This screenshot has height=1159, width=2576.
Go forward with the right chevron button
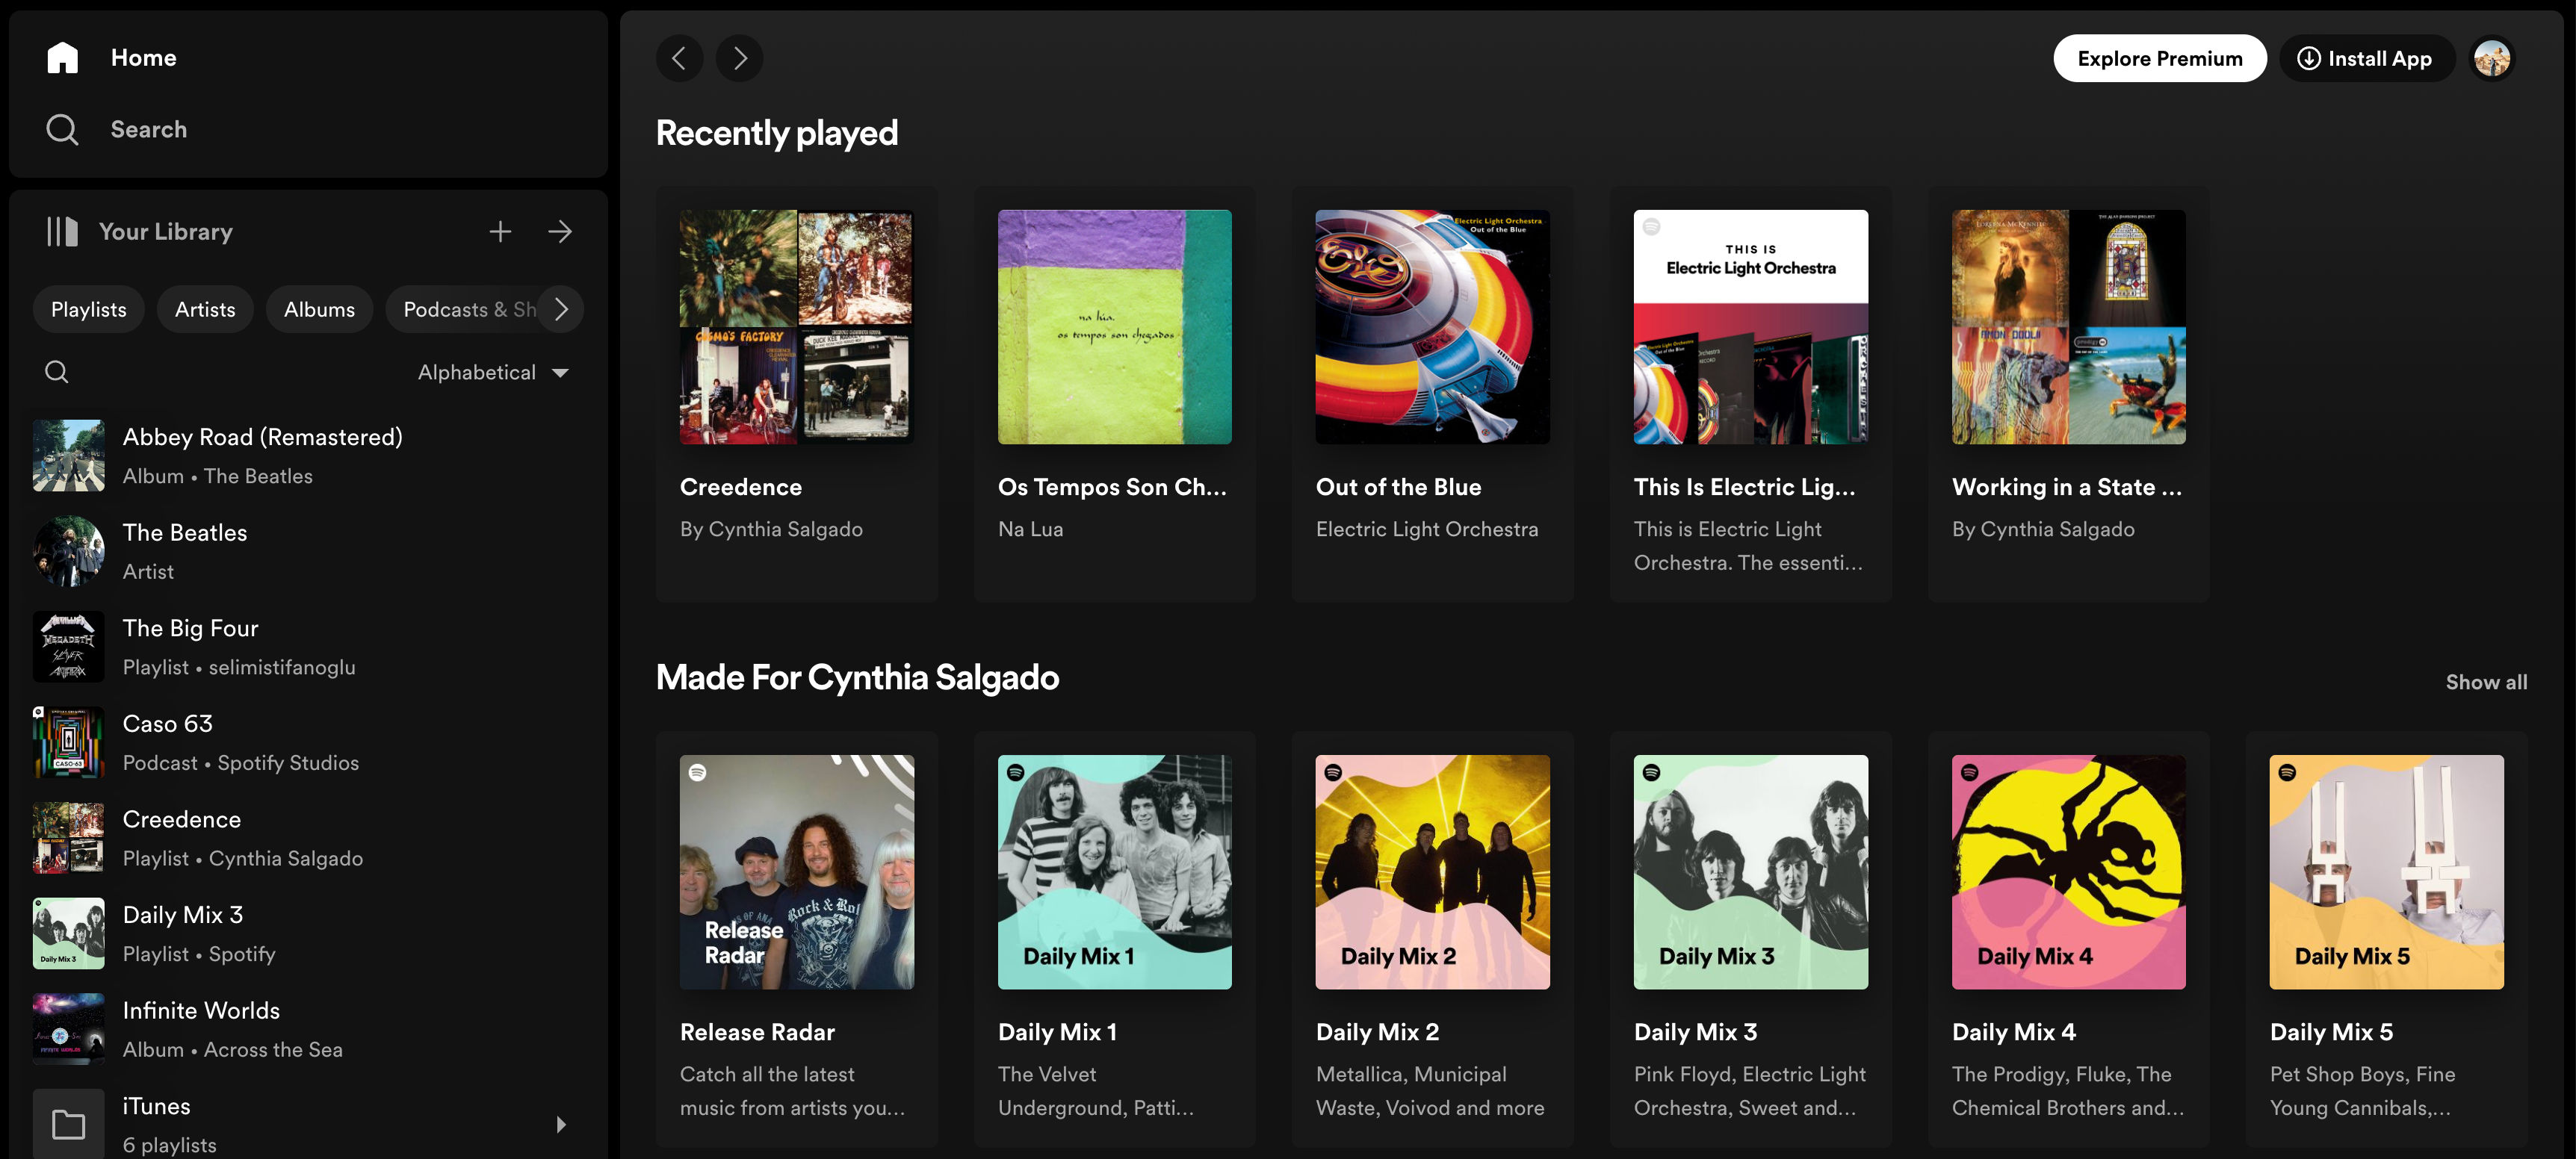pos(739,58)
